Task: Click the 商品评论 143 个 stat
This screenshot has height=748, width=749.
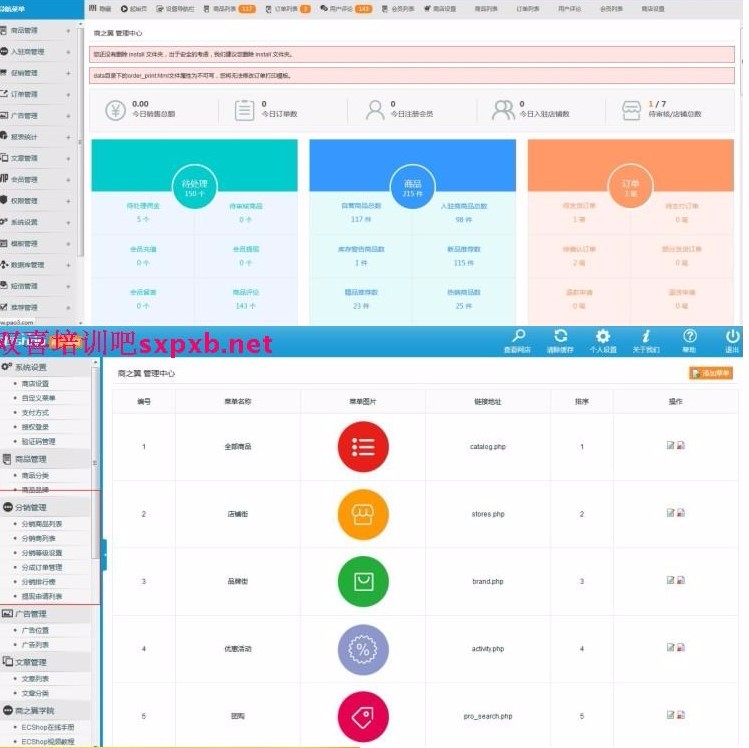Action: pyautogui.click(x=246, y=299)
